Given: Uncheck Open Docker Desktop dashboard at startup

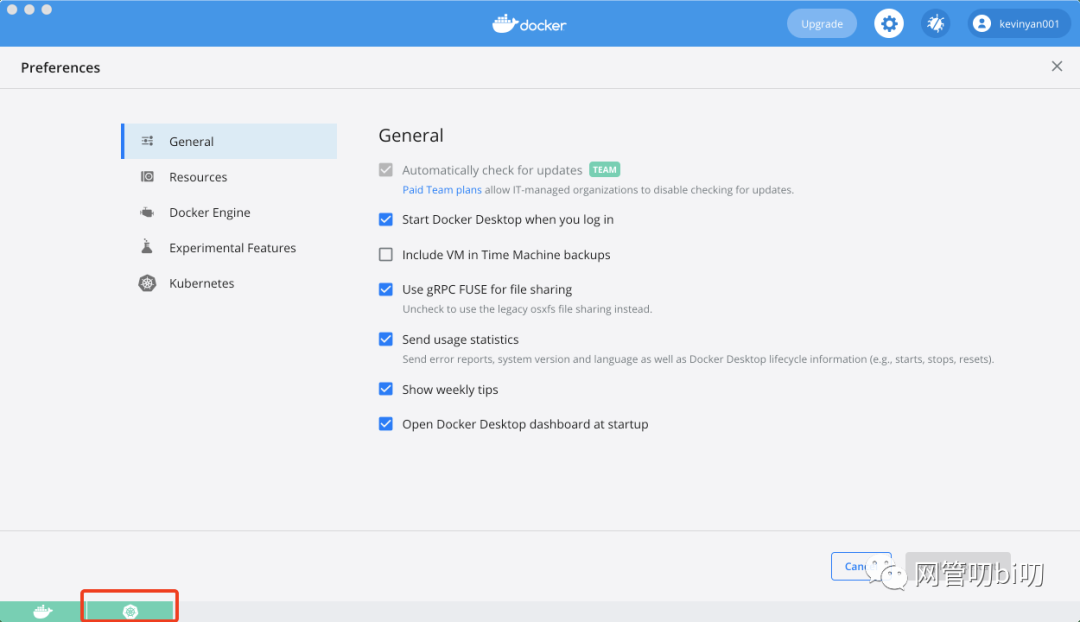Looking at the screenshot, I should (x=386, y=424).
